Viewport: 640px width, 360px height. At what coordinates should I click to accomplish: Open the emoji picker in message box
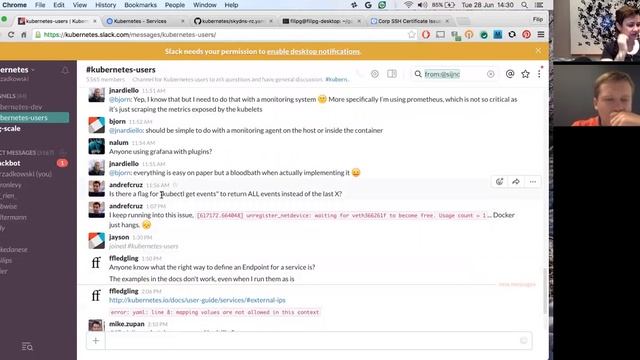pyautogui.click(x=524, y=340)
